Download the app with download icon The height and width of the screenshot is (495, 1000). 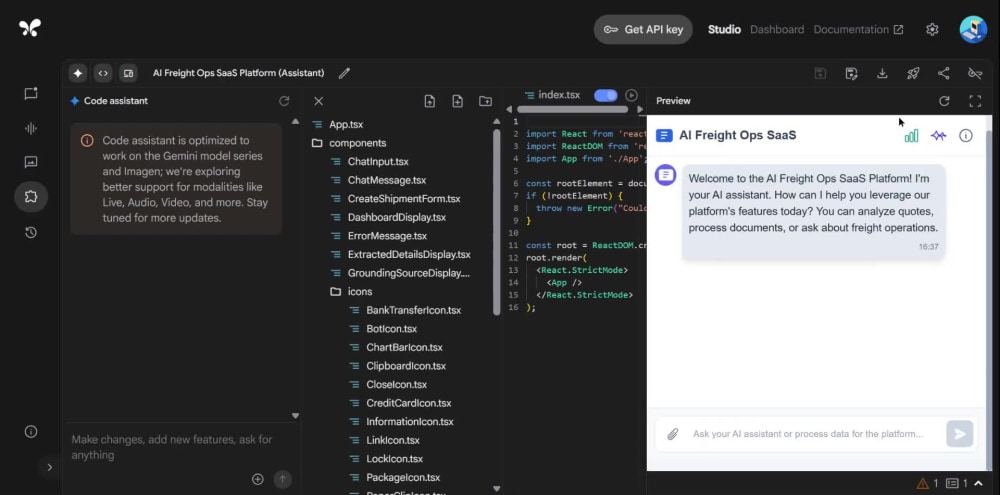(x=882, y=73)
